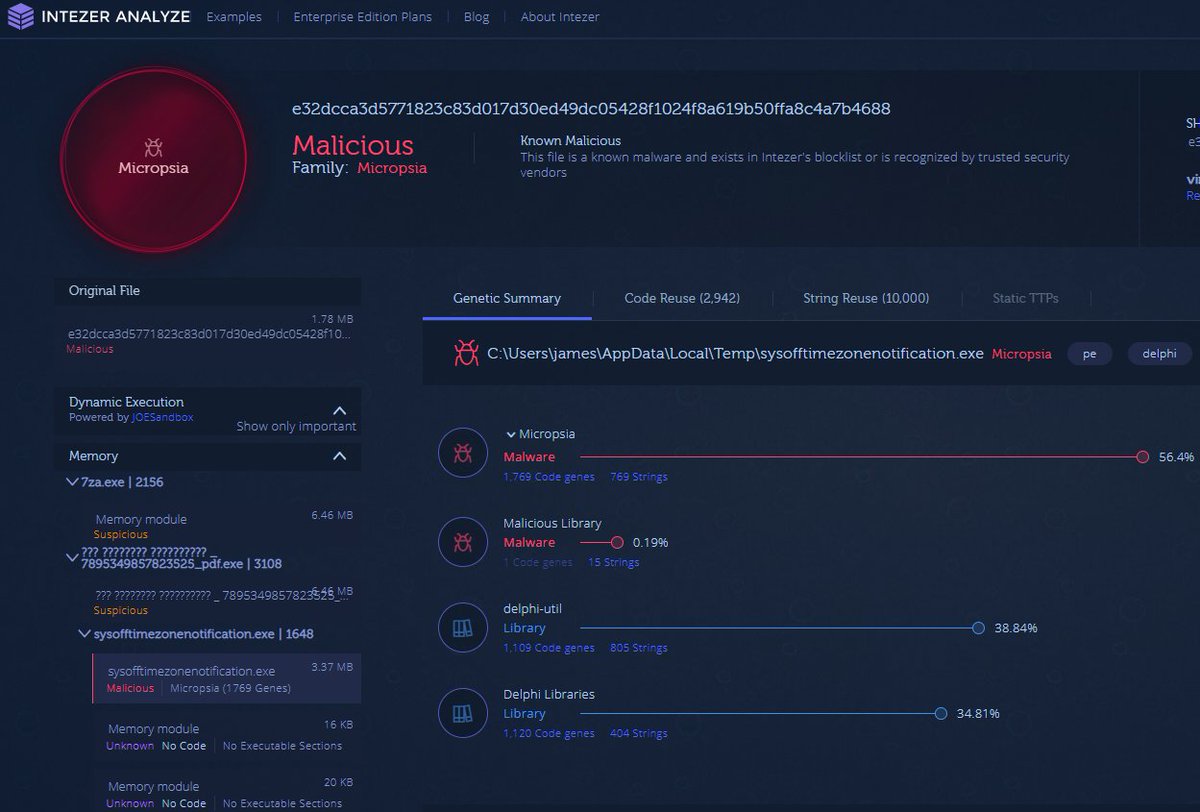Viewport: 1200px width, 812px height.
Task: Collapse the sysofftimezonenotification.exe | 1648 process tree
Action: (x=85, y=634)
